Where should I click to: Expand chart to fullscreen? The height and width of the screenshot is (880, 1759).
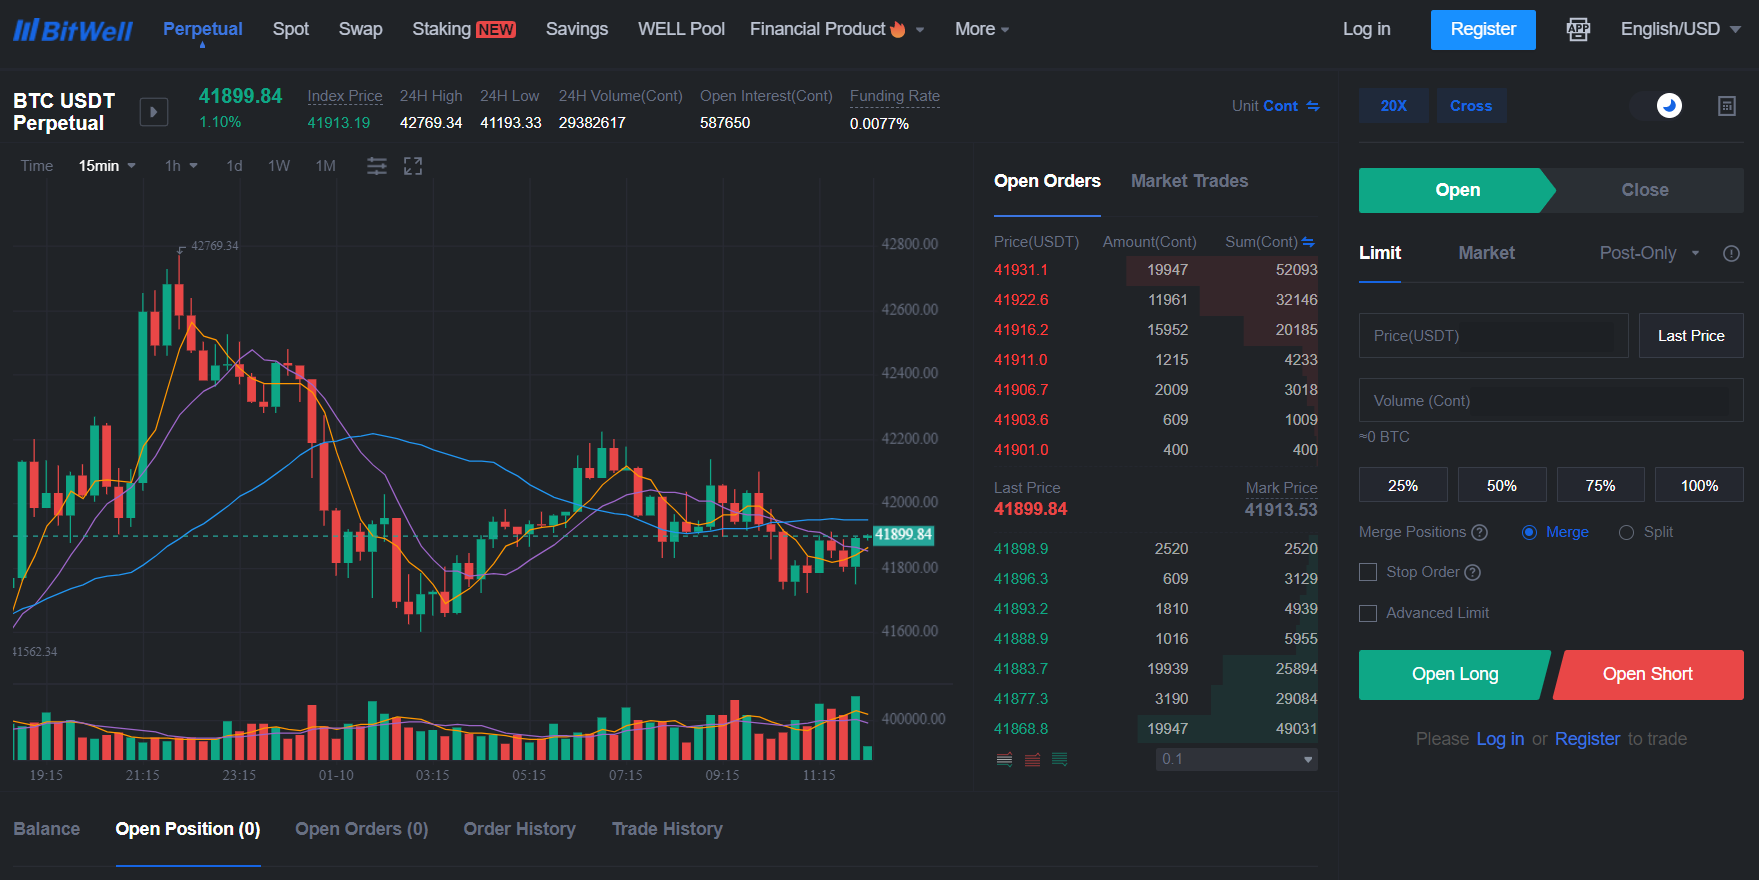(x=413, y=166)
